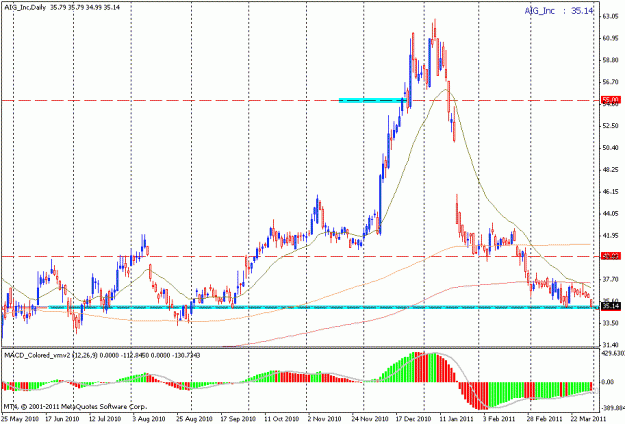This screenshot has width=625, height=424.
Task: Select the 429.6300 MACD scale value
Action: click(x=613, y=353)
